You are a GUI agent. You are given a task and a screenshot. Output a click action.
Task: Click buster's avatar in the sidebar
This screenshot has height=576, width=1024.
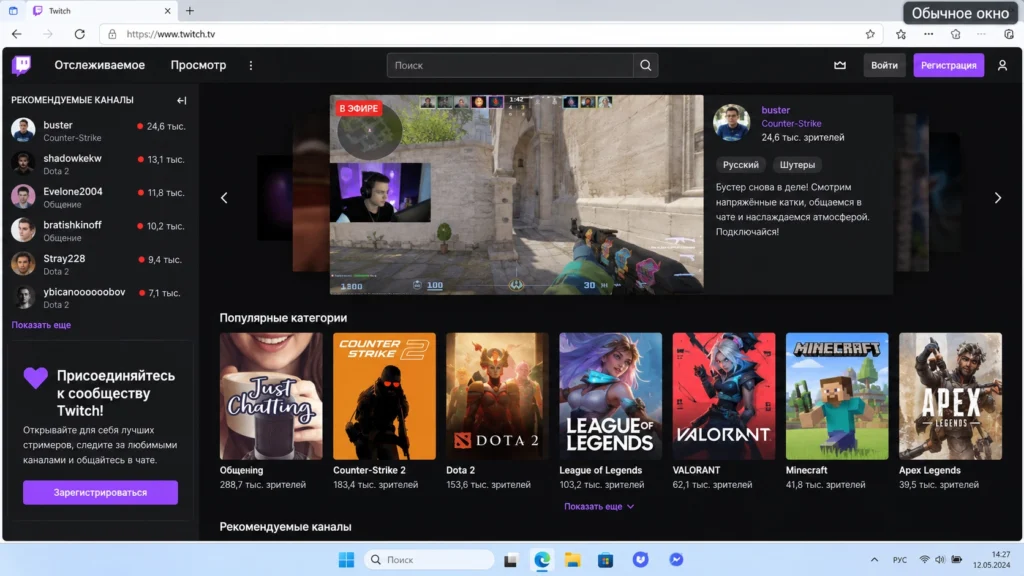(23, 130)
